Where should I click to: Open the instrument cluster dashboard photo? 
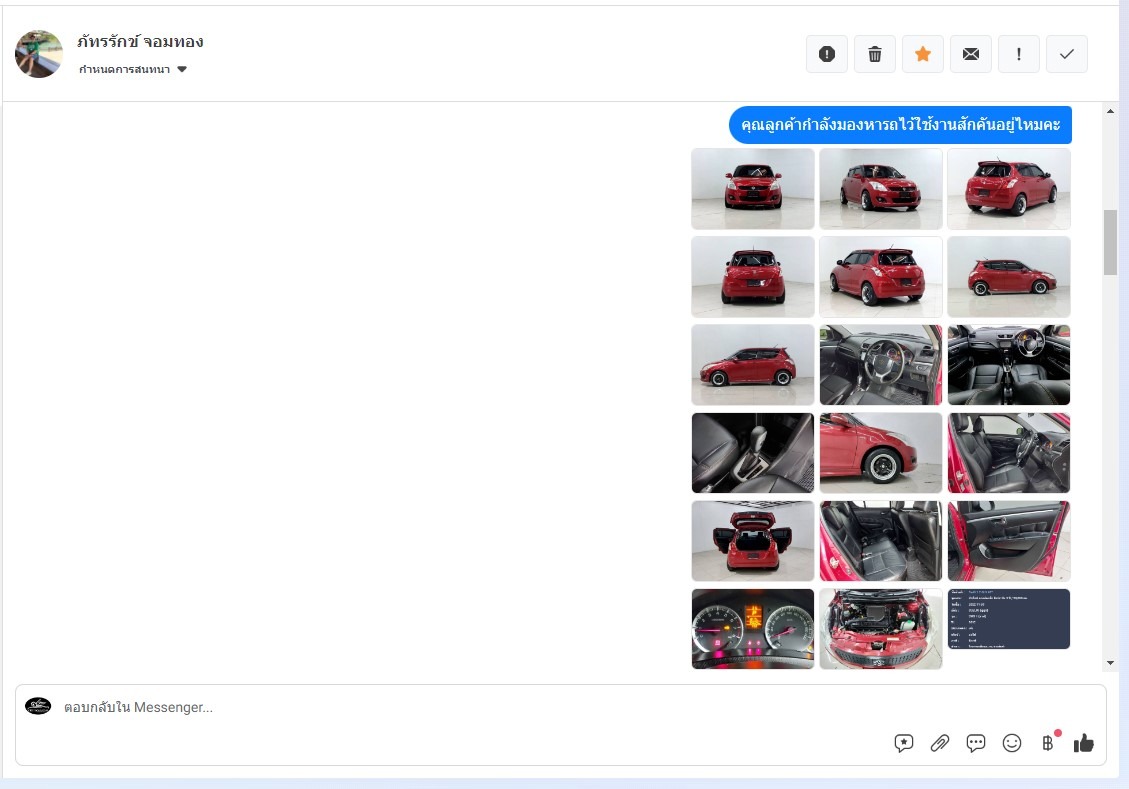tap(753, 628)
